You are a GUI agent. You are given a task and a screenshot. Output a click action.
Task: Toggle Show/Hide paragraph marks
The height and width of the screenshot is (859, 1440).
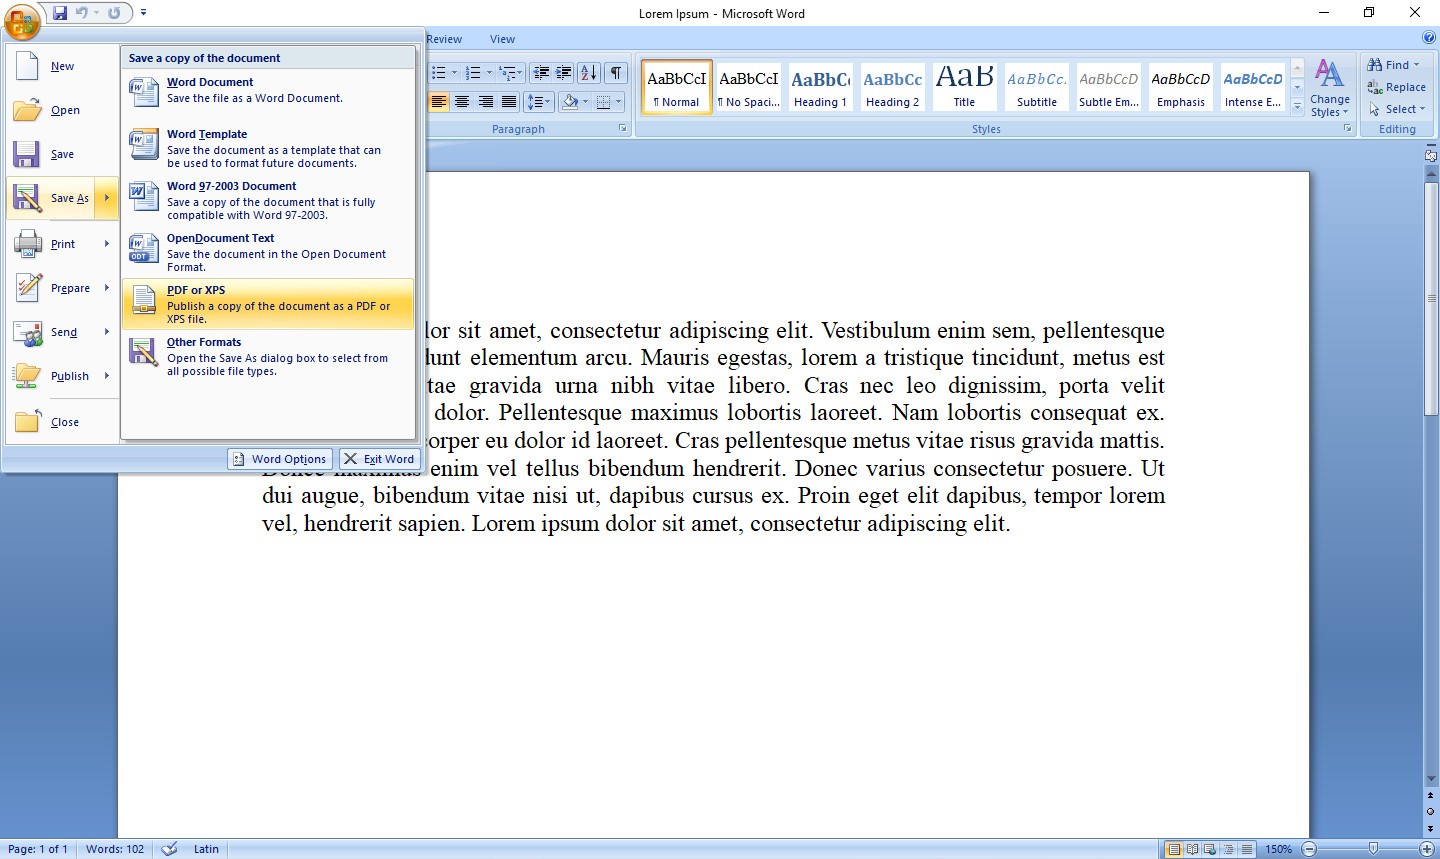(616, 73)
